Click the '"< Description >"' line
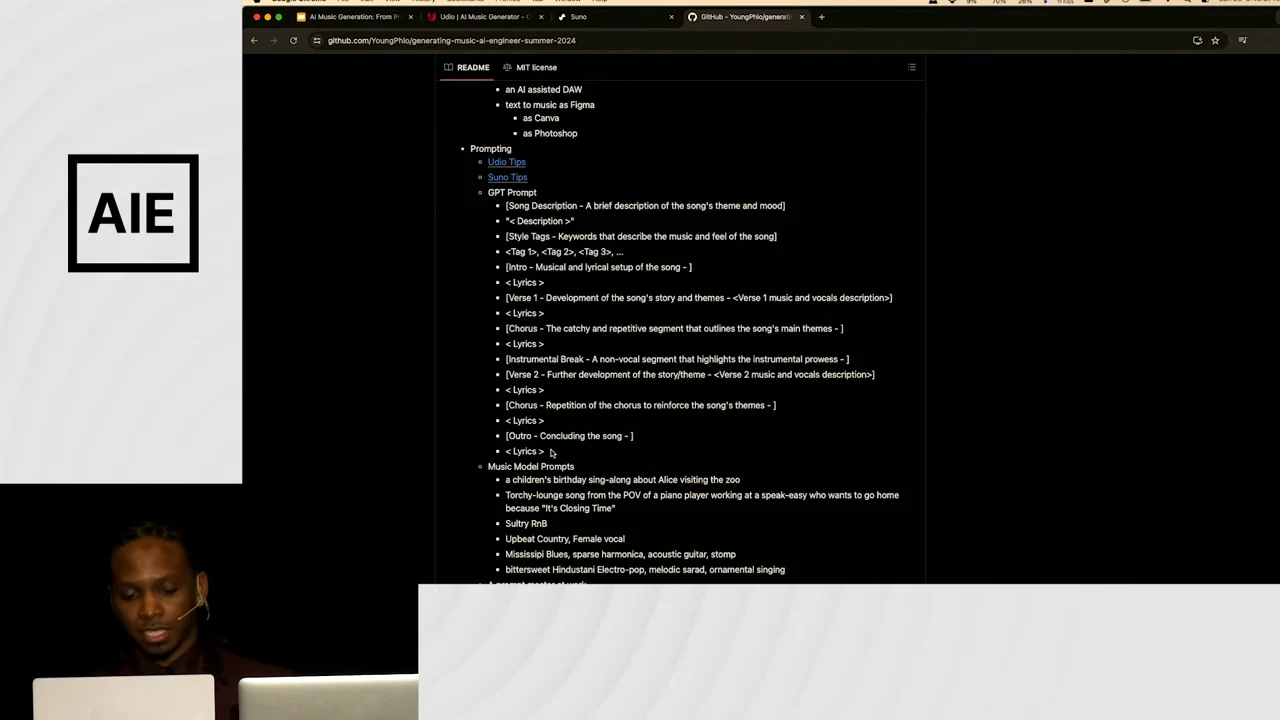The width and height of the screenshot is (1280, 720). pyautogui.click(x=539, y=222)
